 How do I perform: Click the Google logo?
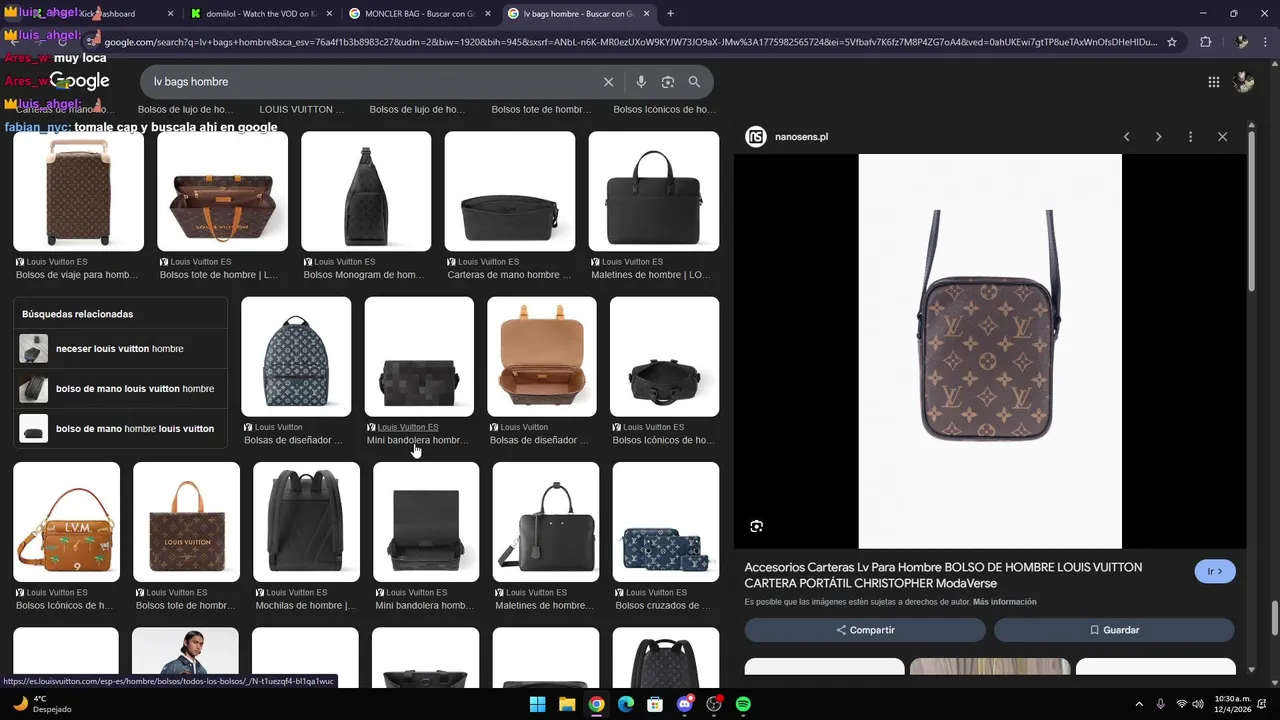(79, 81)
